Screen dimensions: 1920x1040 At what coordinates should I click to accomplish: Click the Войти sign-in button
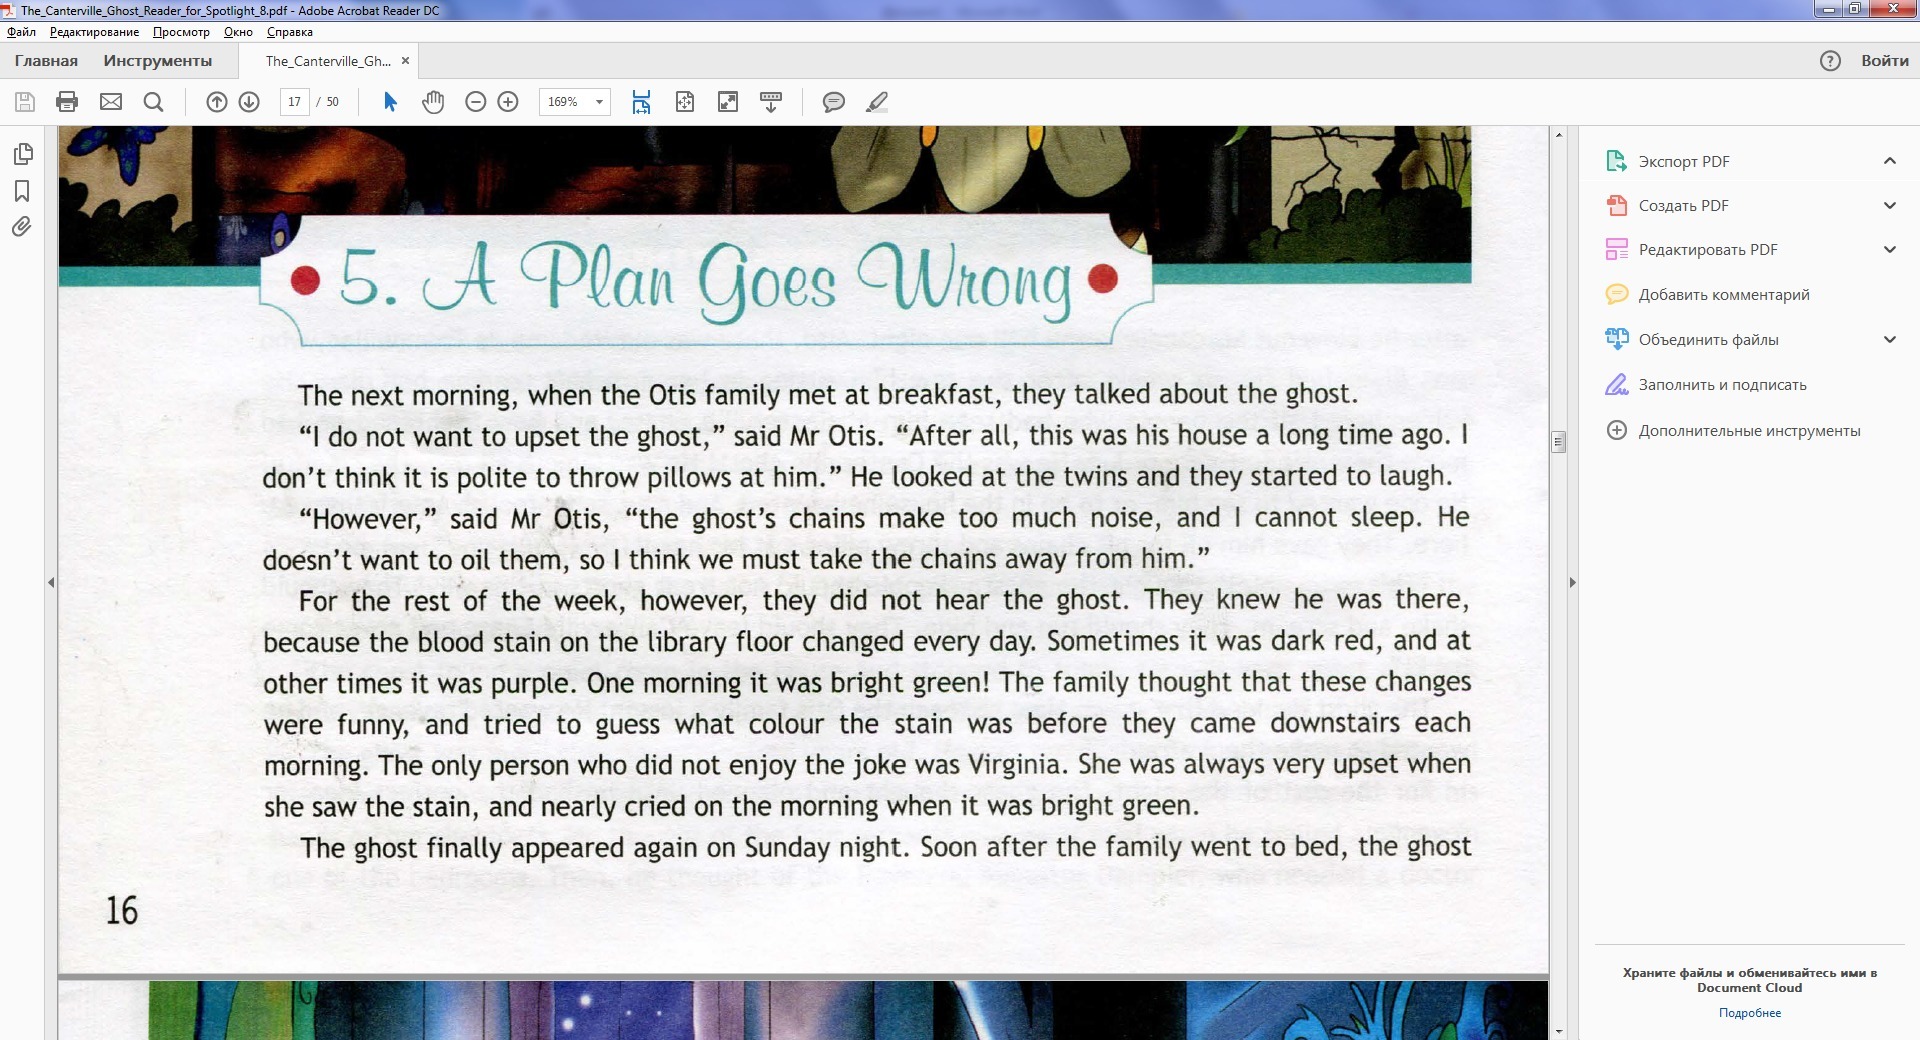pyautogui.click(x=1884, y=61)
